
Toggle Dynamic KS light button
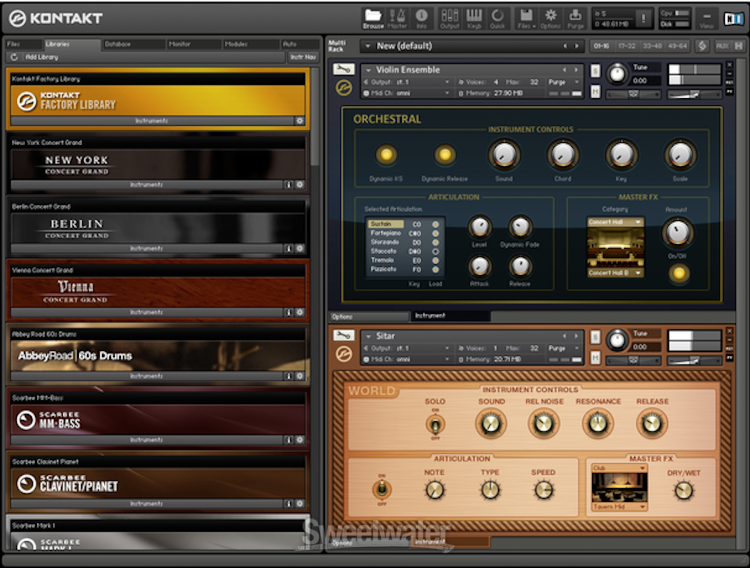(386, 155)
